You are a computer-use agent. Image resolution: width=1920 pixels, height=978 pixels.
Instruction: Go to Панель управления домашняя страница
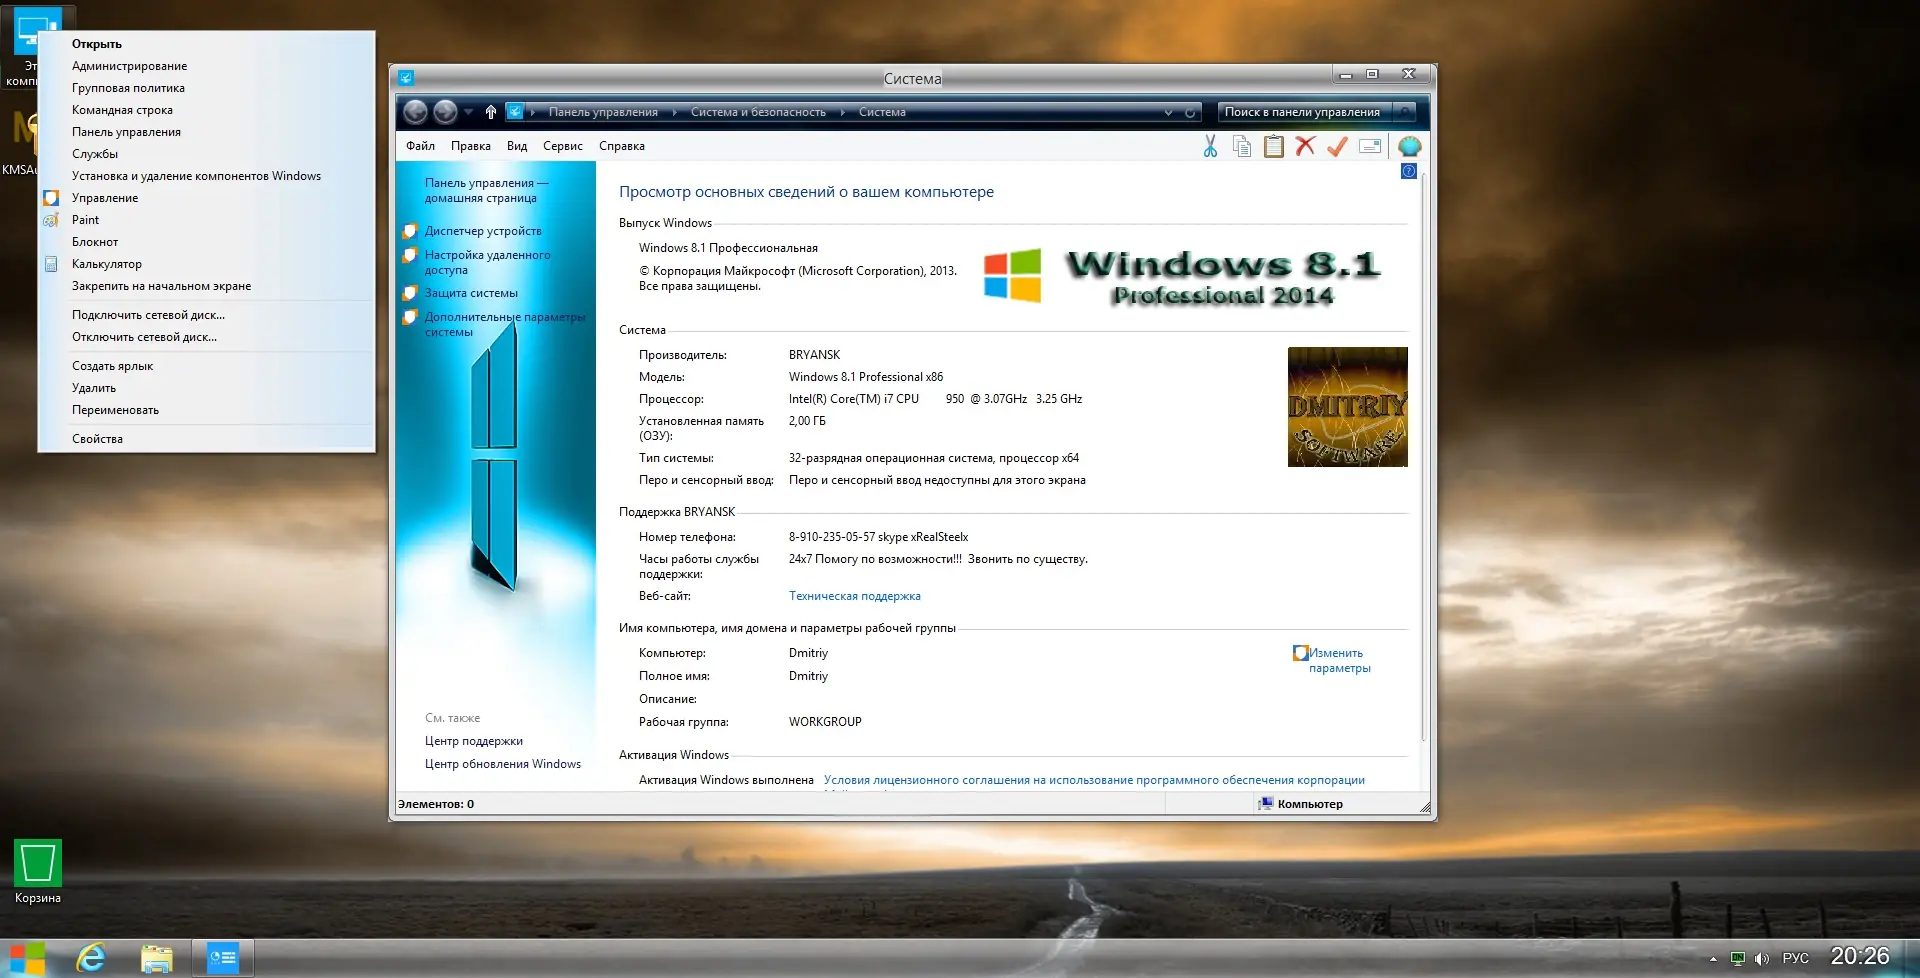click(x=486, y=191)
